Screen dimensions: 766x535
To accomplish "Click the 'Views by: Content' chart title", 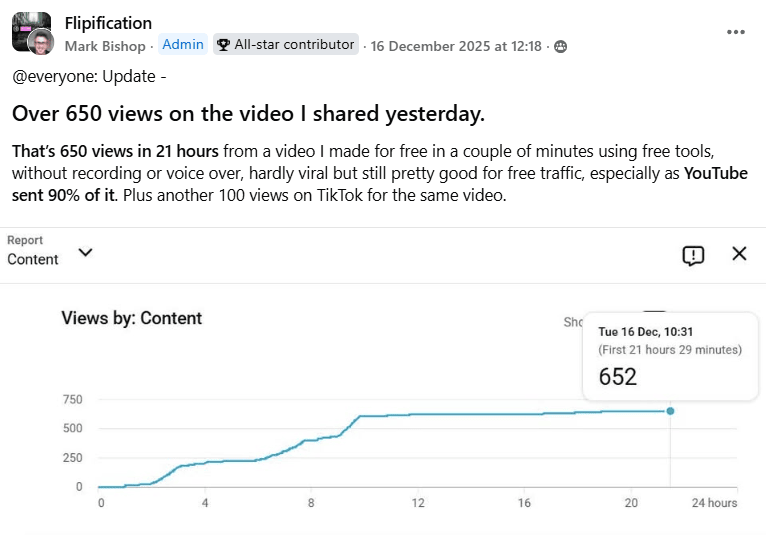I will (x=132, y=318).
